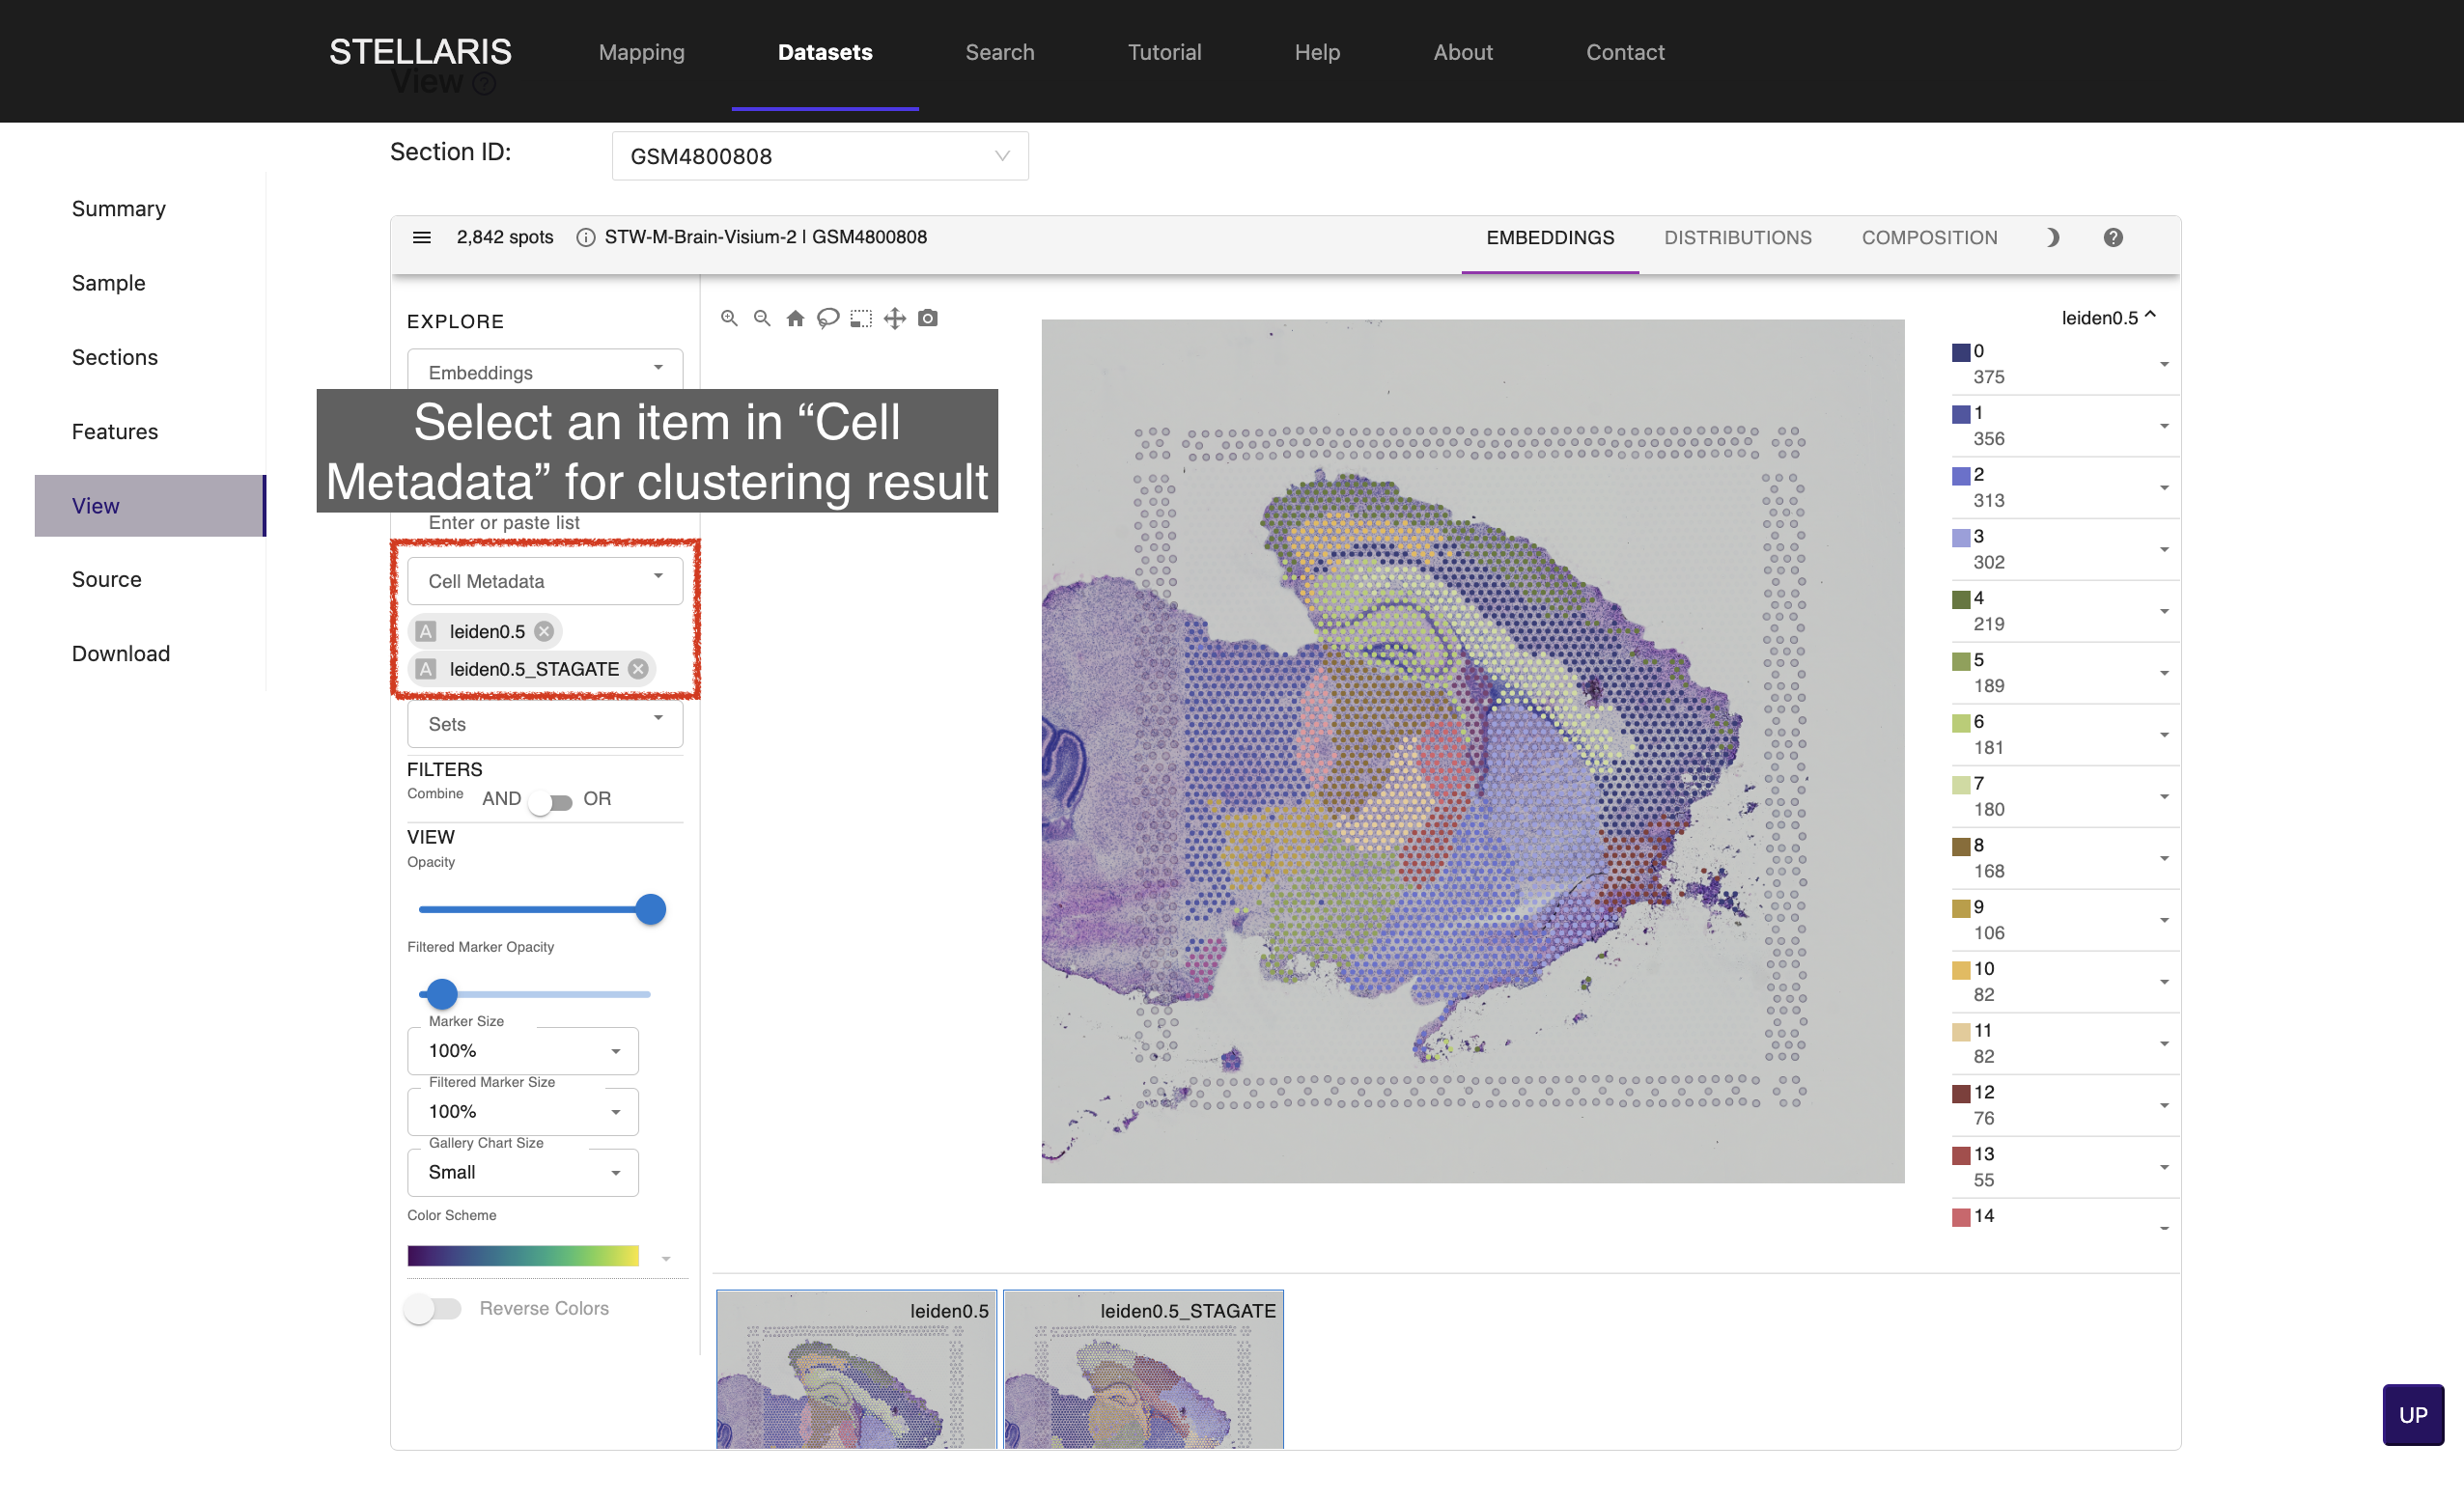Viewport: 2464px width, 1500px height.
Task: Click color swatch for cluster 13
Action: [1961, 1155]
